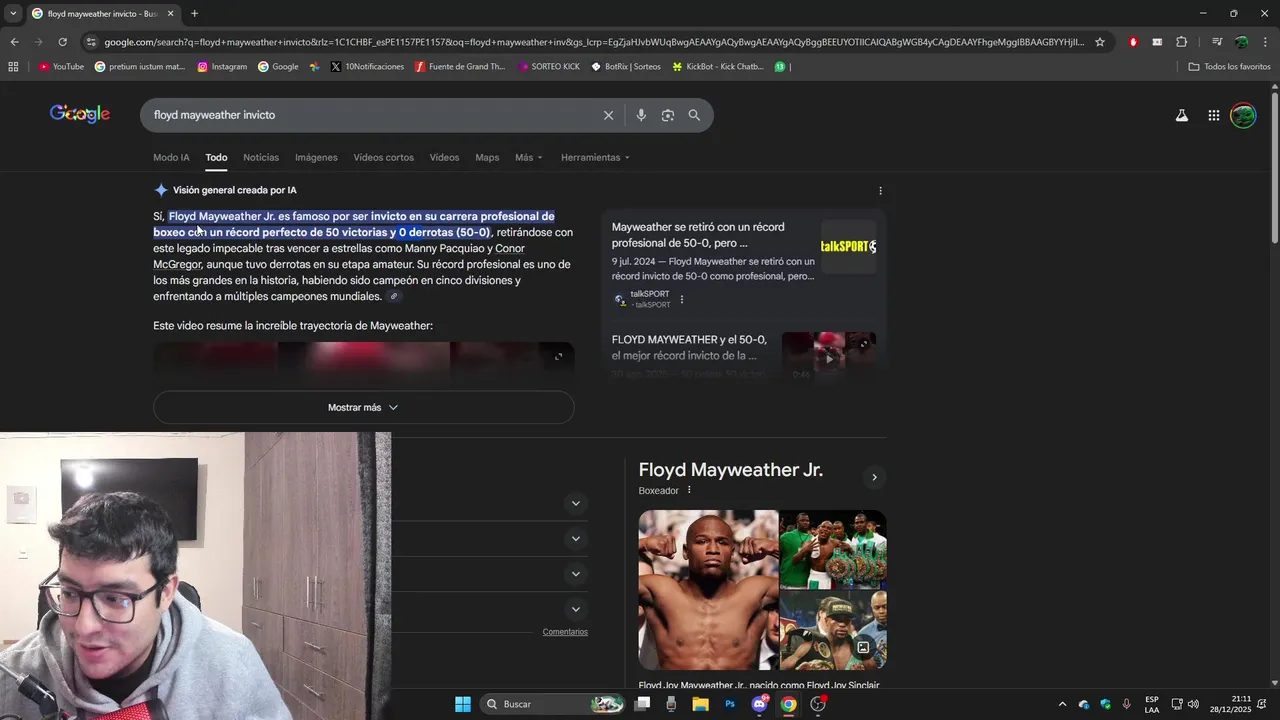Open options for the talkSPORT result
The image size is (1280, 720).
tap(682, 299)
